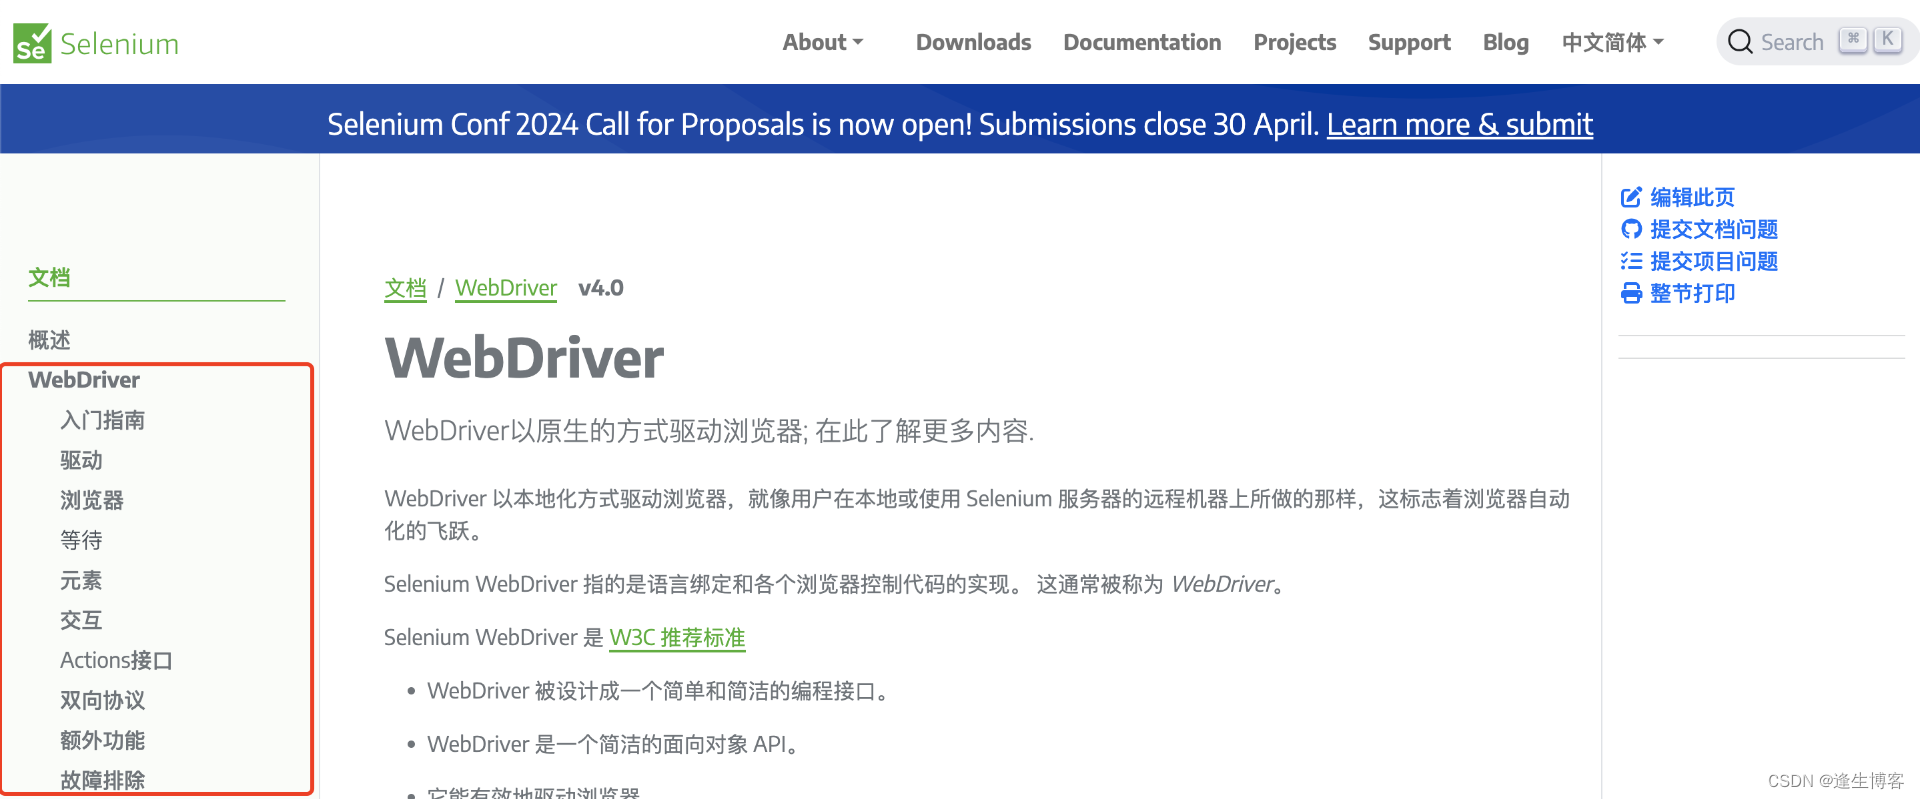1920x799 pixels.
Task: Select WebDriver in the sidebar
Action: [x=84, y=380]
